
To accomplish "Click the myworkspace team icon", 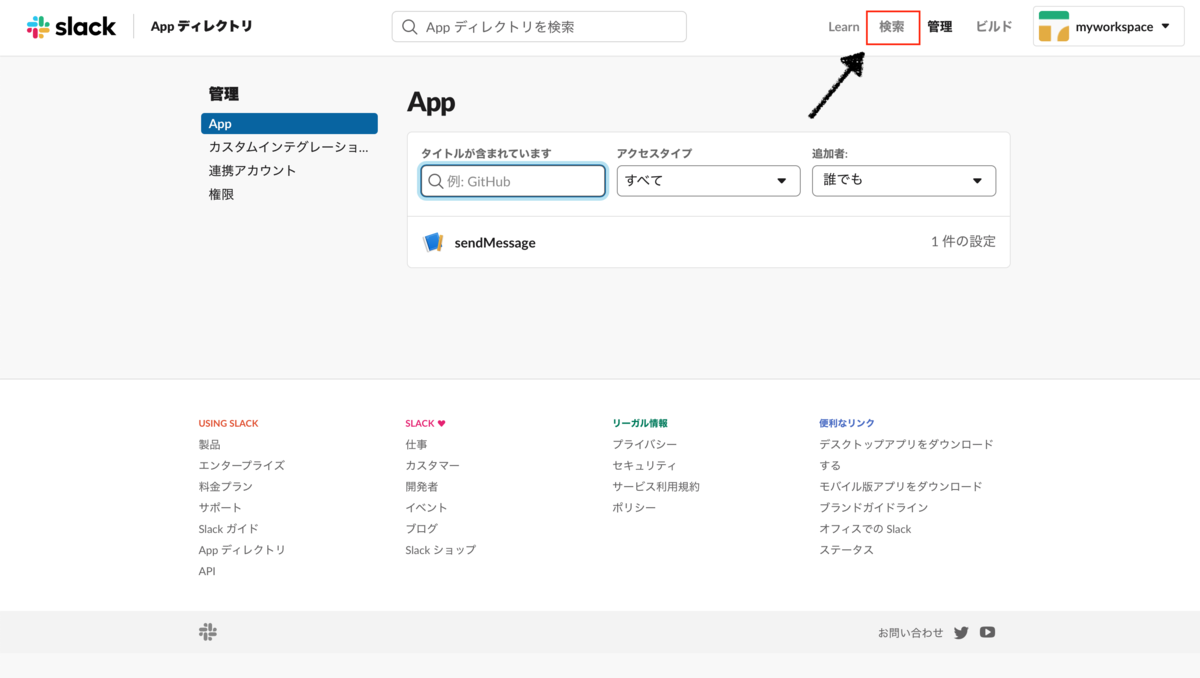I will pos(1053,27).
